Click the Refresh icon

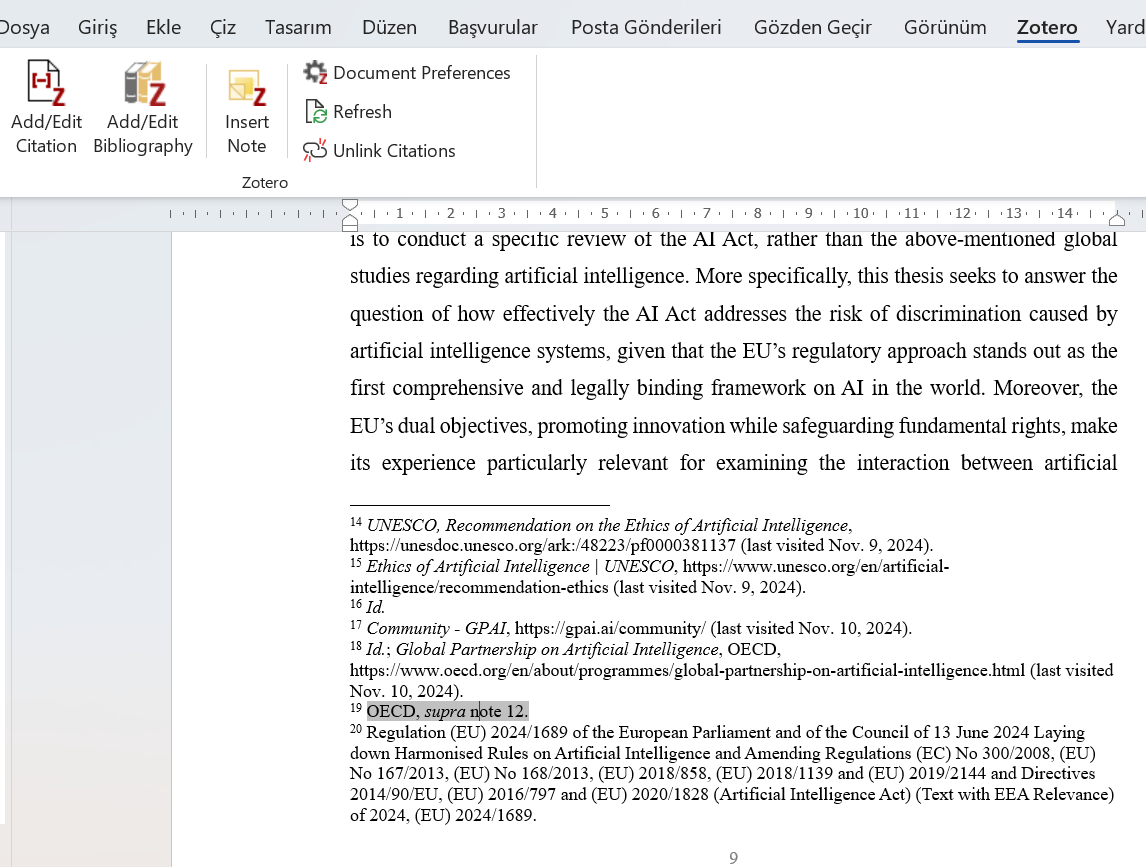point(315,112)
